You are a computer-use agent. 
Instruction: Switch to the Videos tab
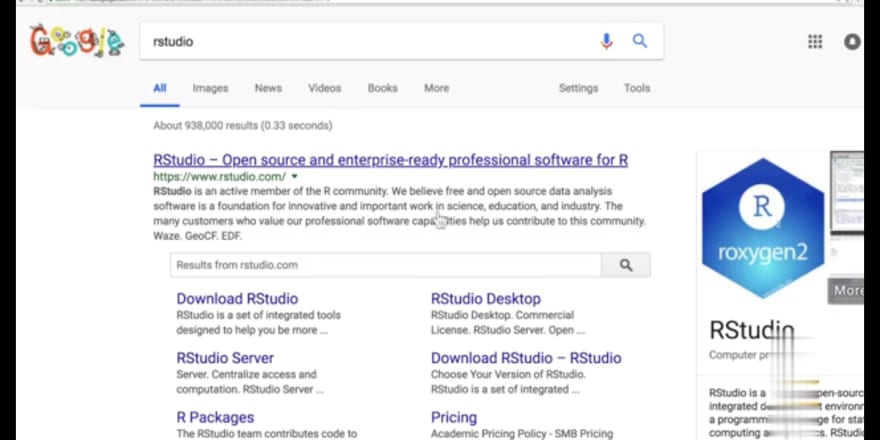click(x=324, y=88)
